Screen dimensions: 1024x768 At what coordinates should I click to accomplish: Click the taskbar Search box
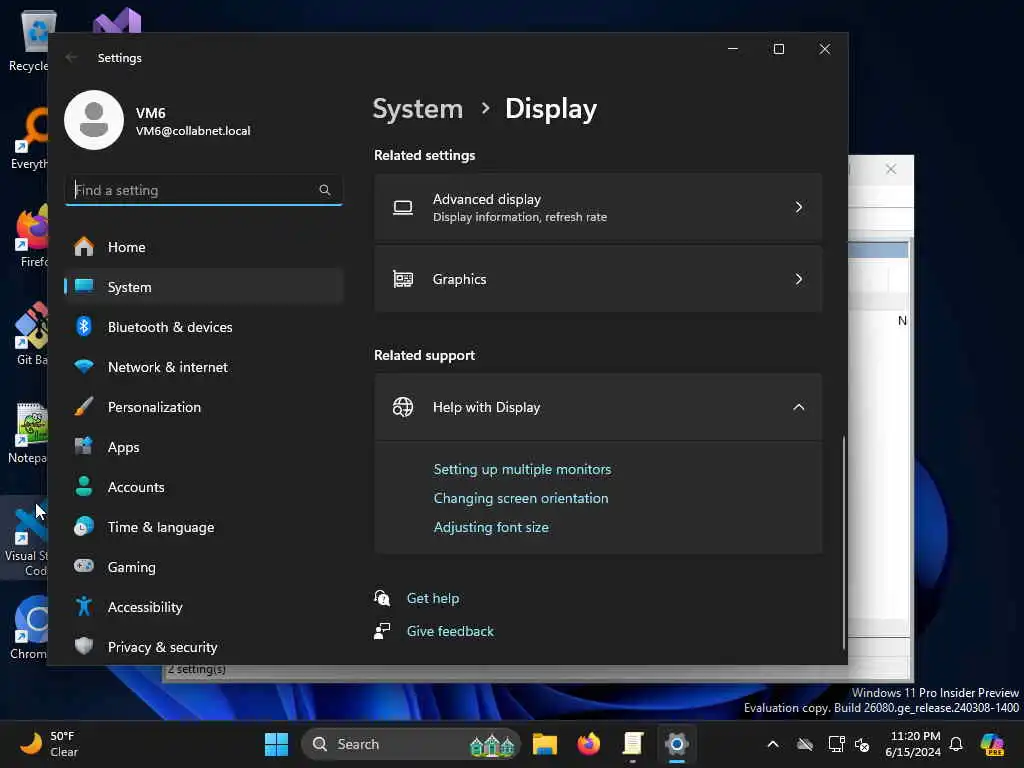coord(410,744)
